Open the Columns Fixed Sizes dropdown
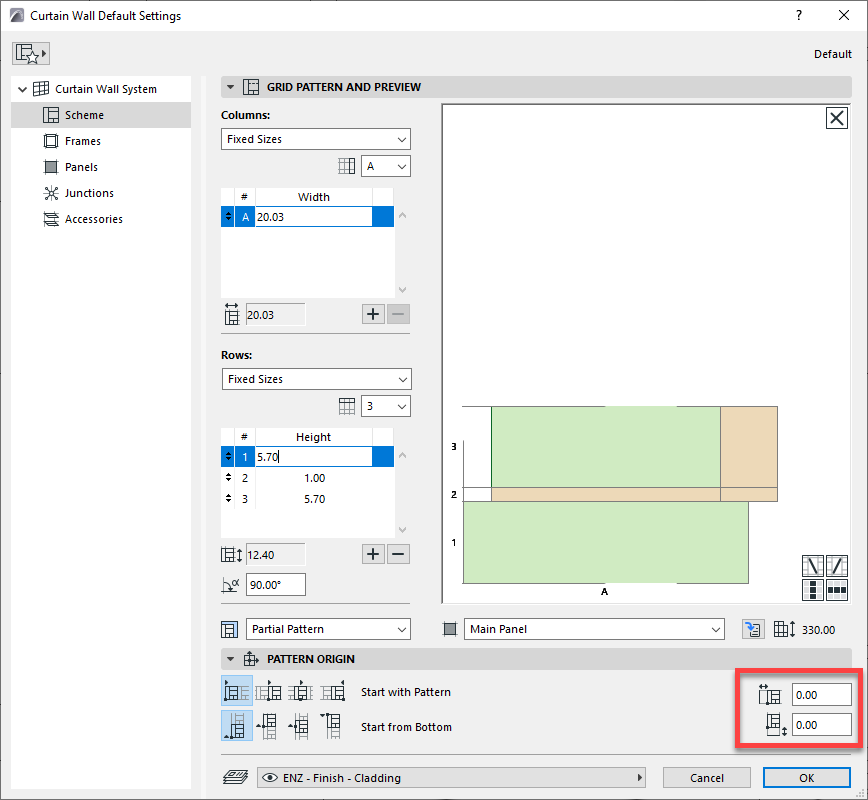 [316, 139]
